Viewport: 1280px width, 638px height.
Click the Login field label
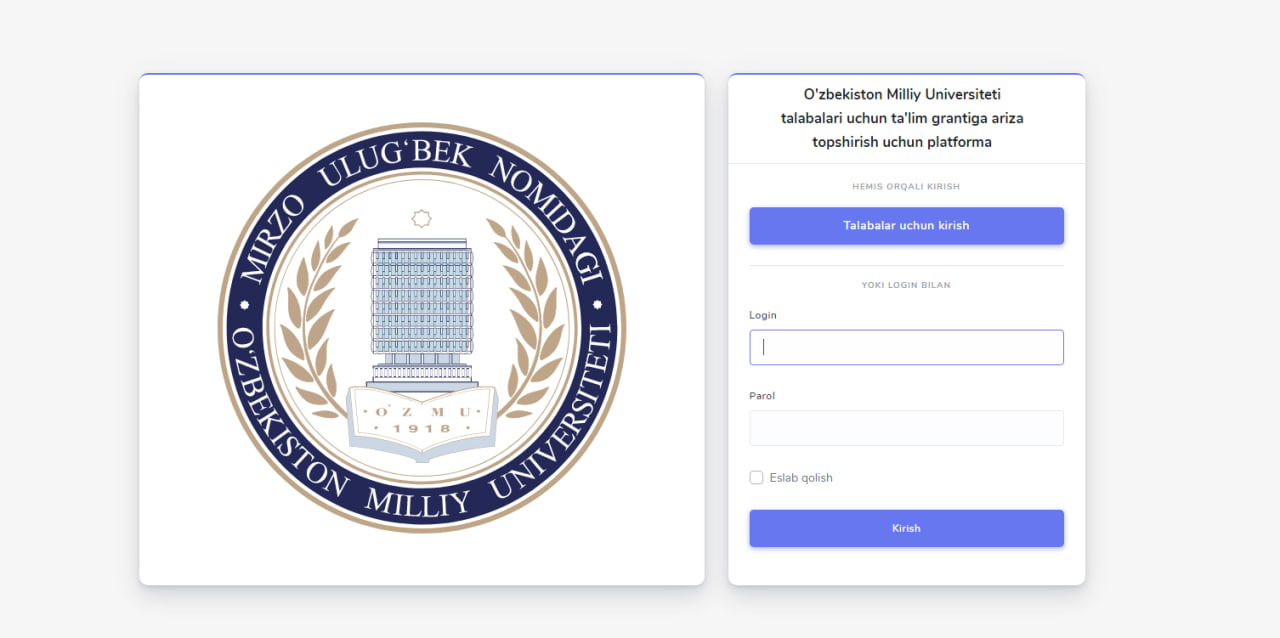pos(763,315)
